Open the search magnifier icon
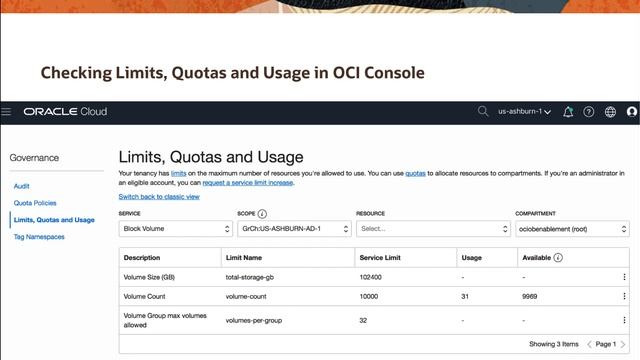This screenshot has height=360, width=640. 483,111
